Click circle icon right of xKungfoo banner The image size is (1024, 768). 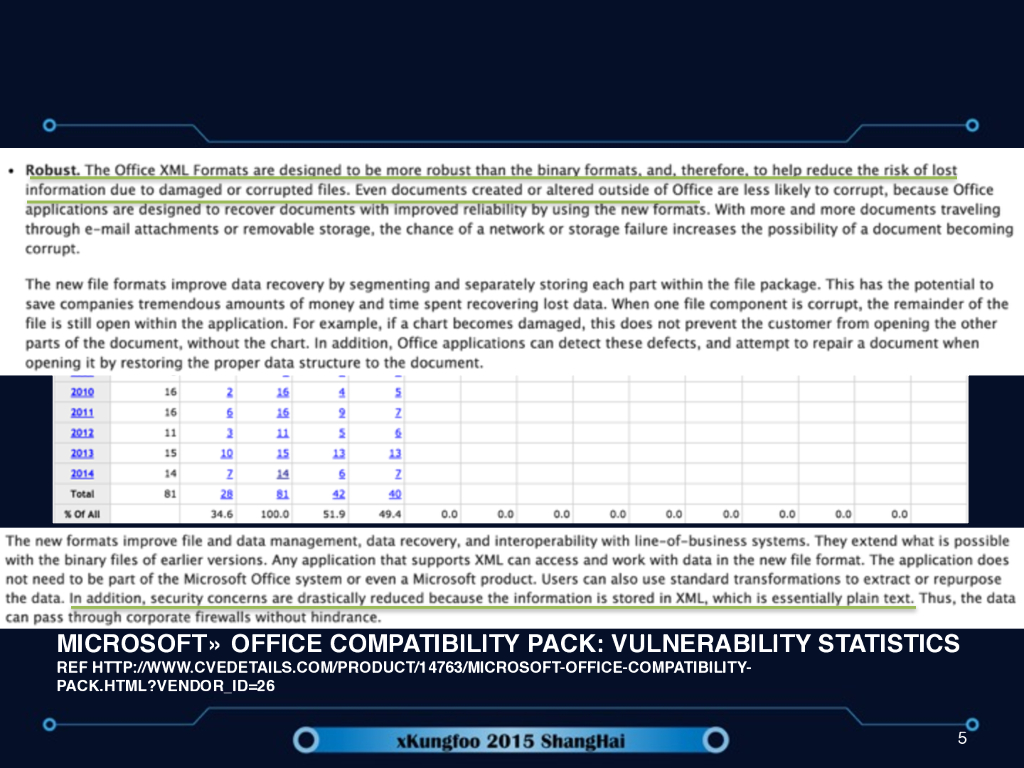click(x=714, y=740)
